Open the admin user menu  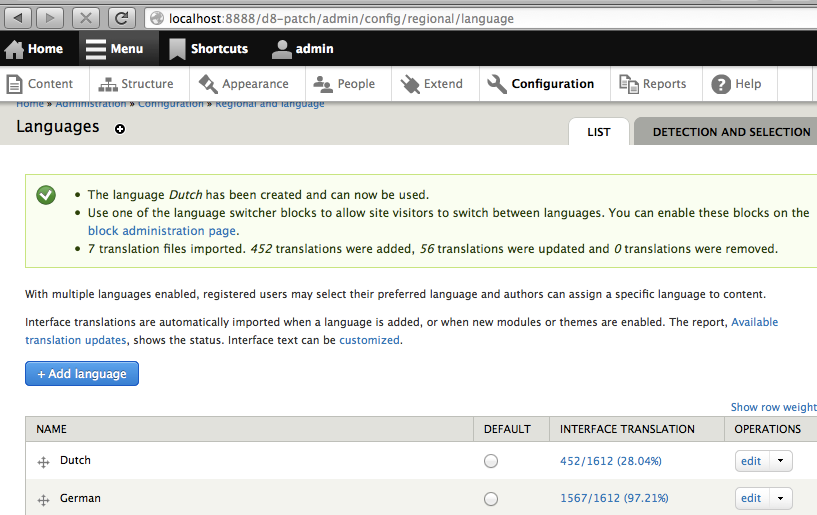click(303, 49)
